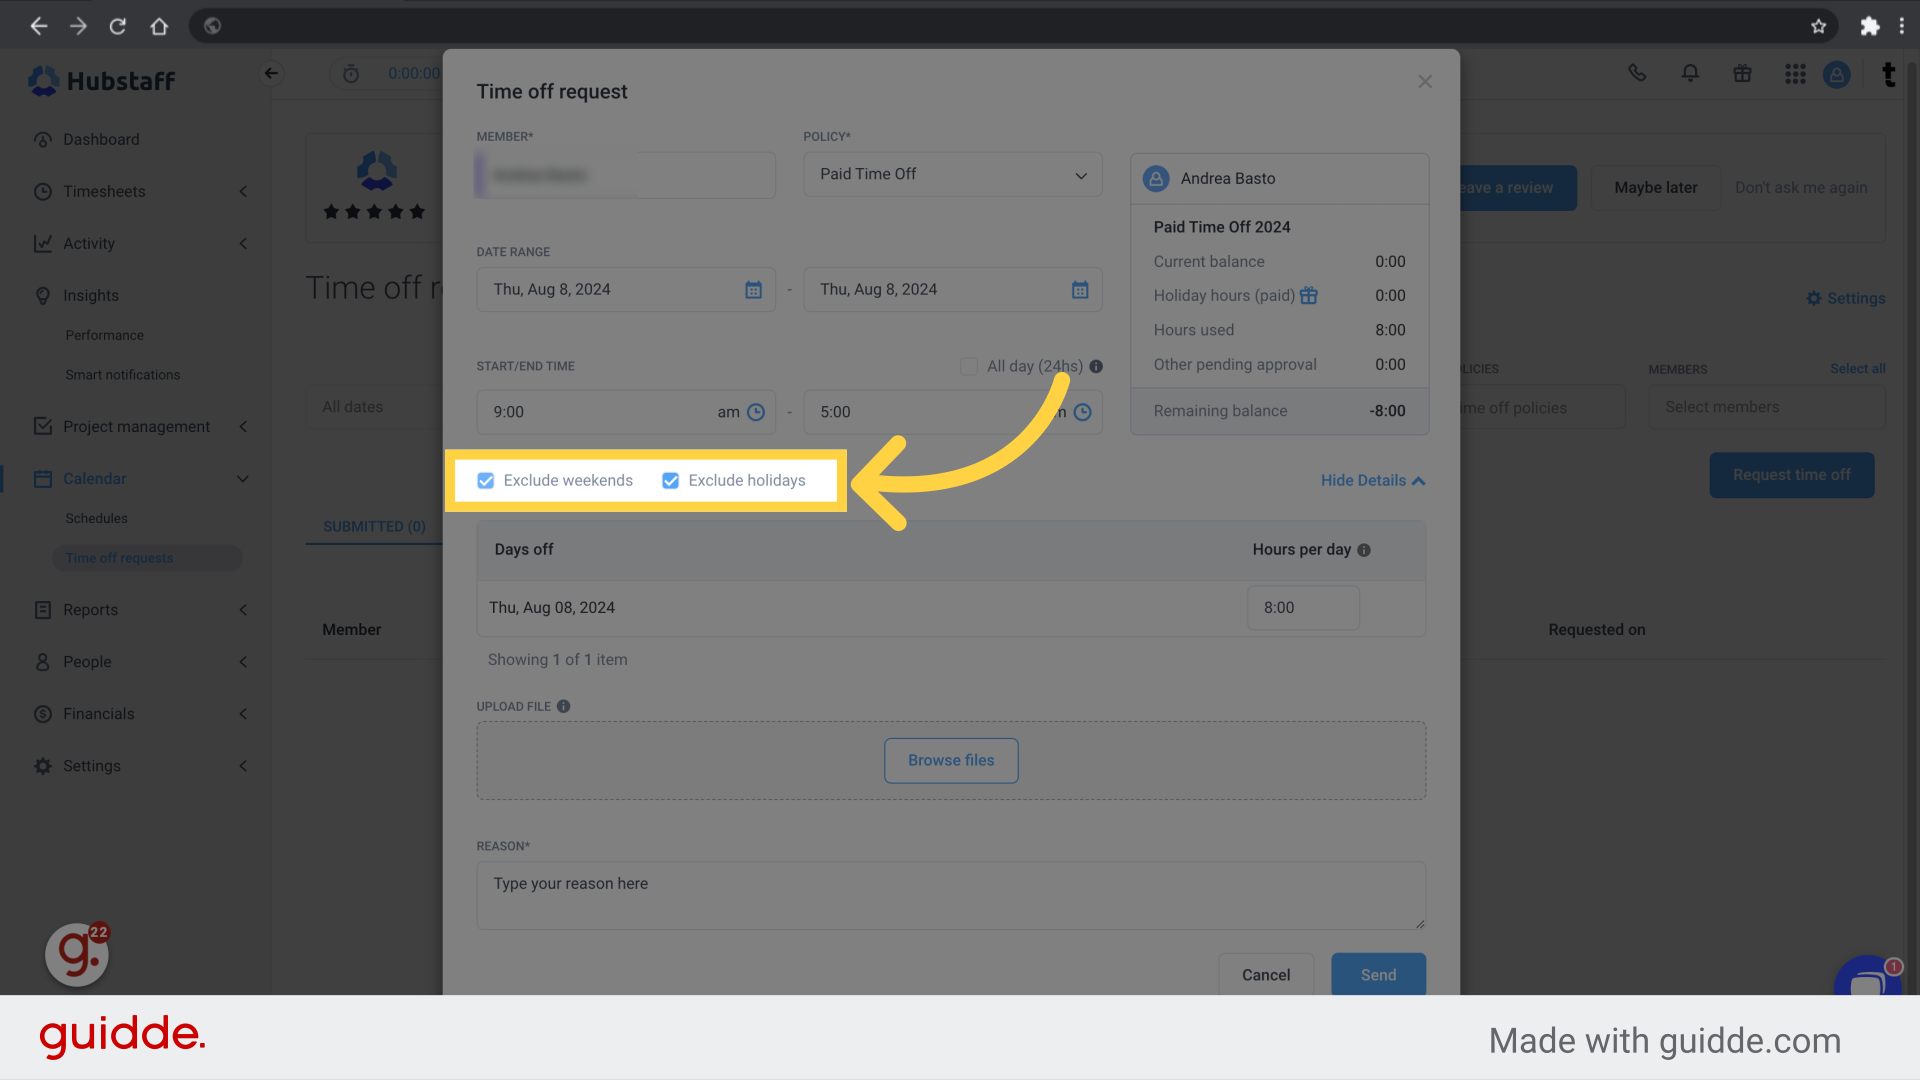The width and height of the screenshot is (1920, 1080).
Task: Open Dashboard in sidebar
Action: [101, 139]
